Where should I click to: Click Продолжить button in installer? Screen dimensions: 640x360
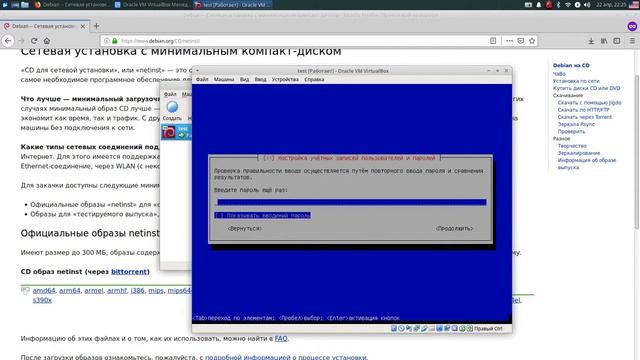pyautogui.click(x=454, y=229)
